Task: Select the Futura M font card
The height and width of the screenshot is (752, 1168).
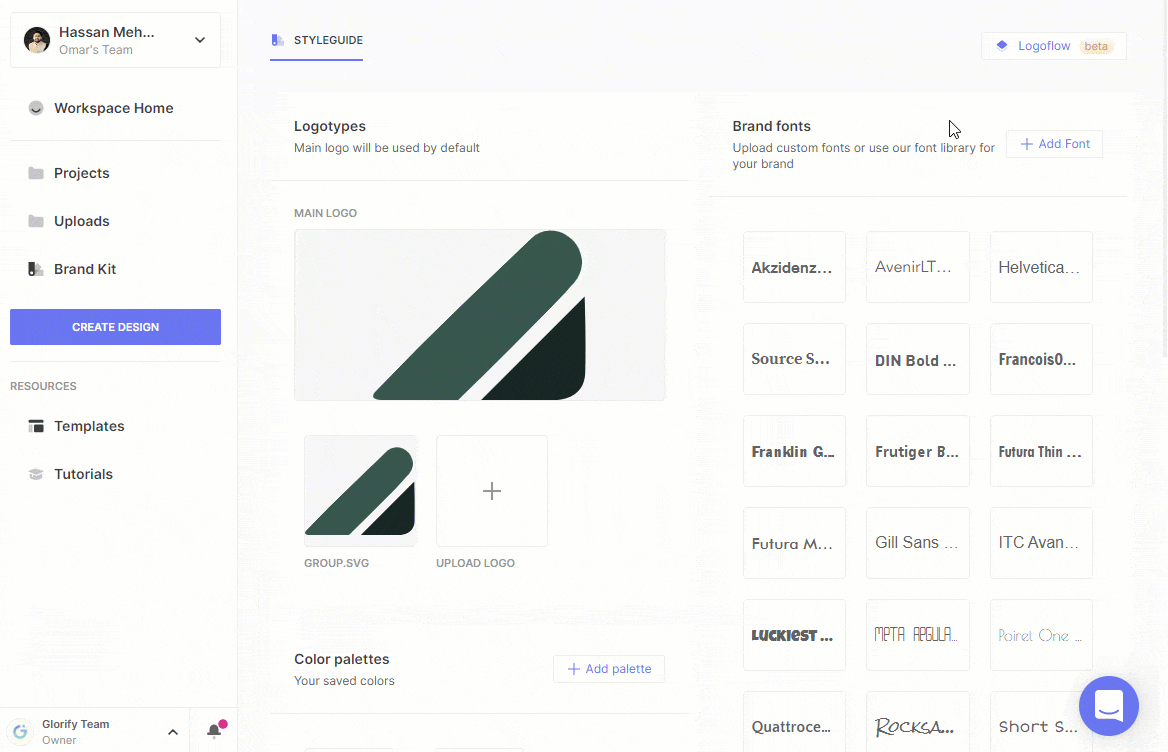Action: coord(794,543)
